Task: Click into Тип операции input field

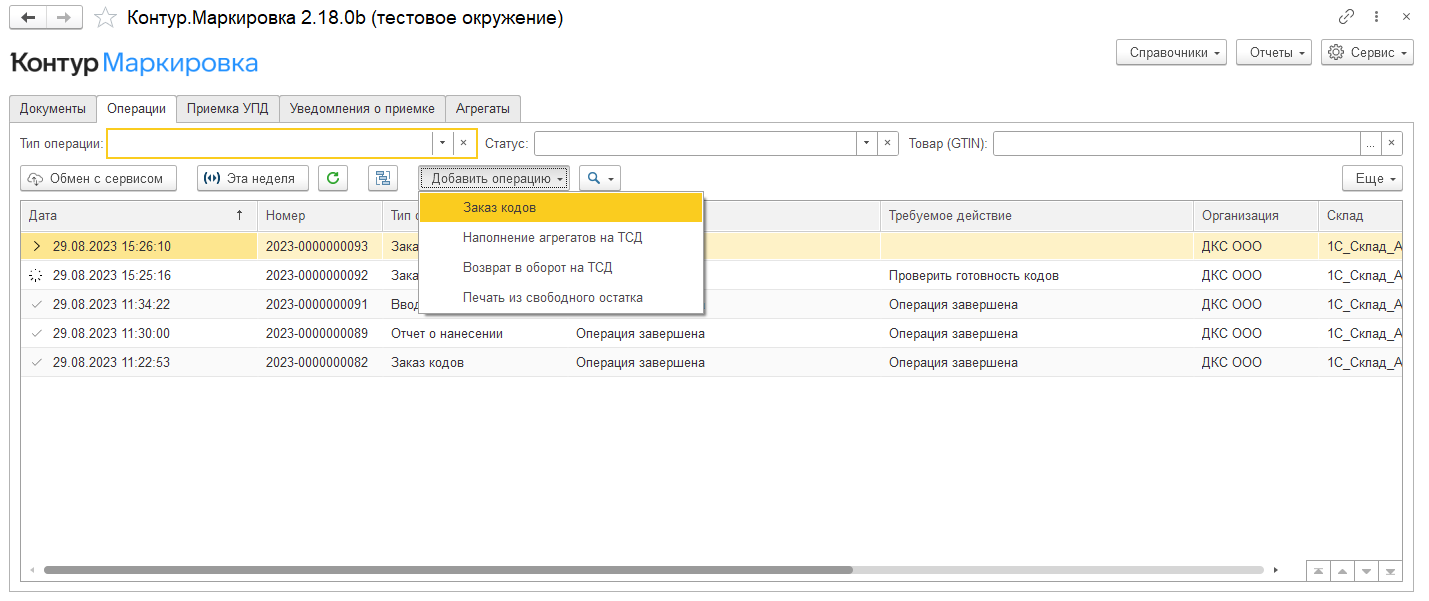Action: tap(270, 143)
